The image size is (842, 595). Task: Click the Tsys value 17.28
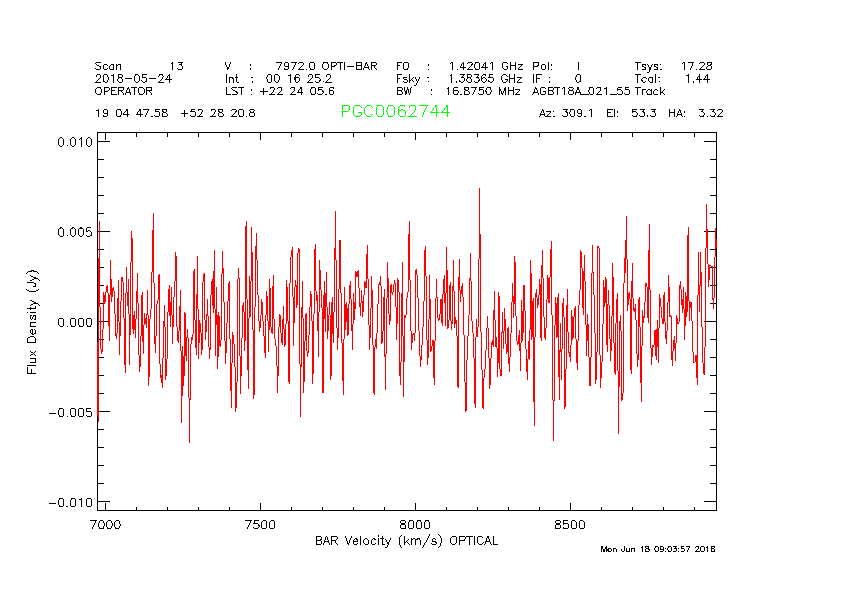point(696,66)
